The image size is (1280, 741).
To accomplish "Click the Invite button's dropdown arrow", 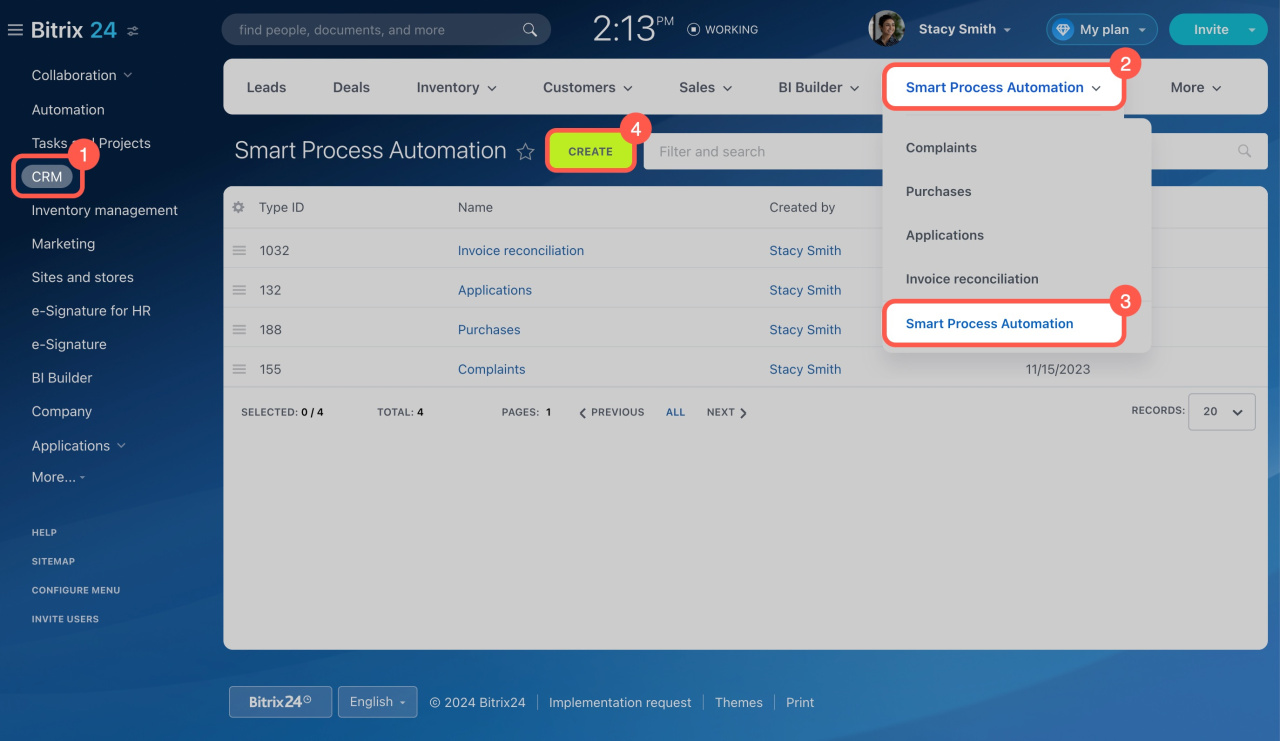I will click(x=1252, y=30).
